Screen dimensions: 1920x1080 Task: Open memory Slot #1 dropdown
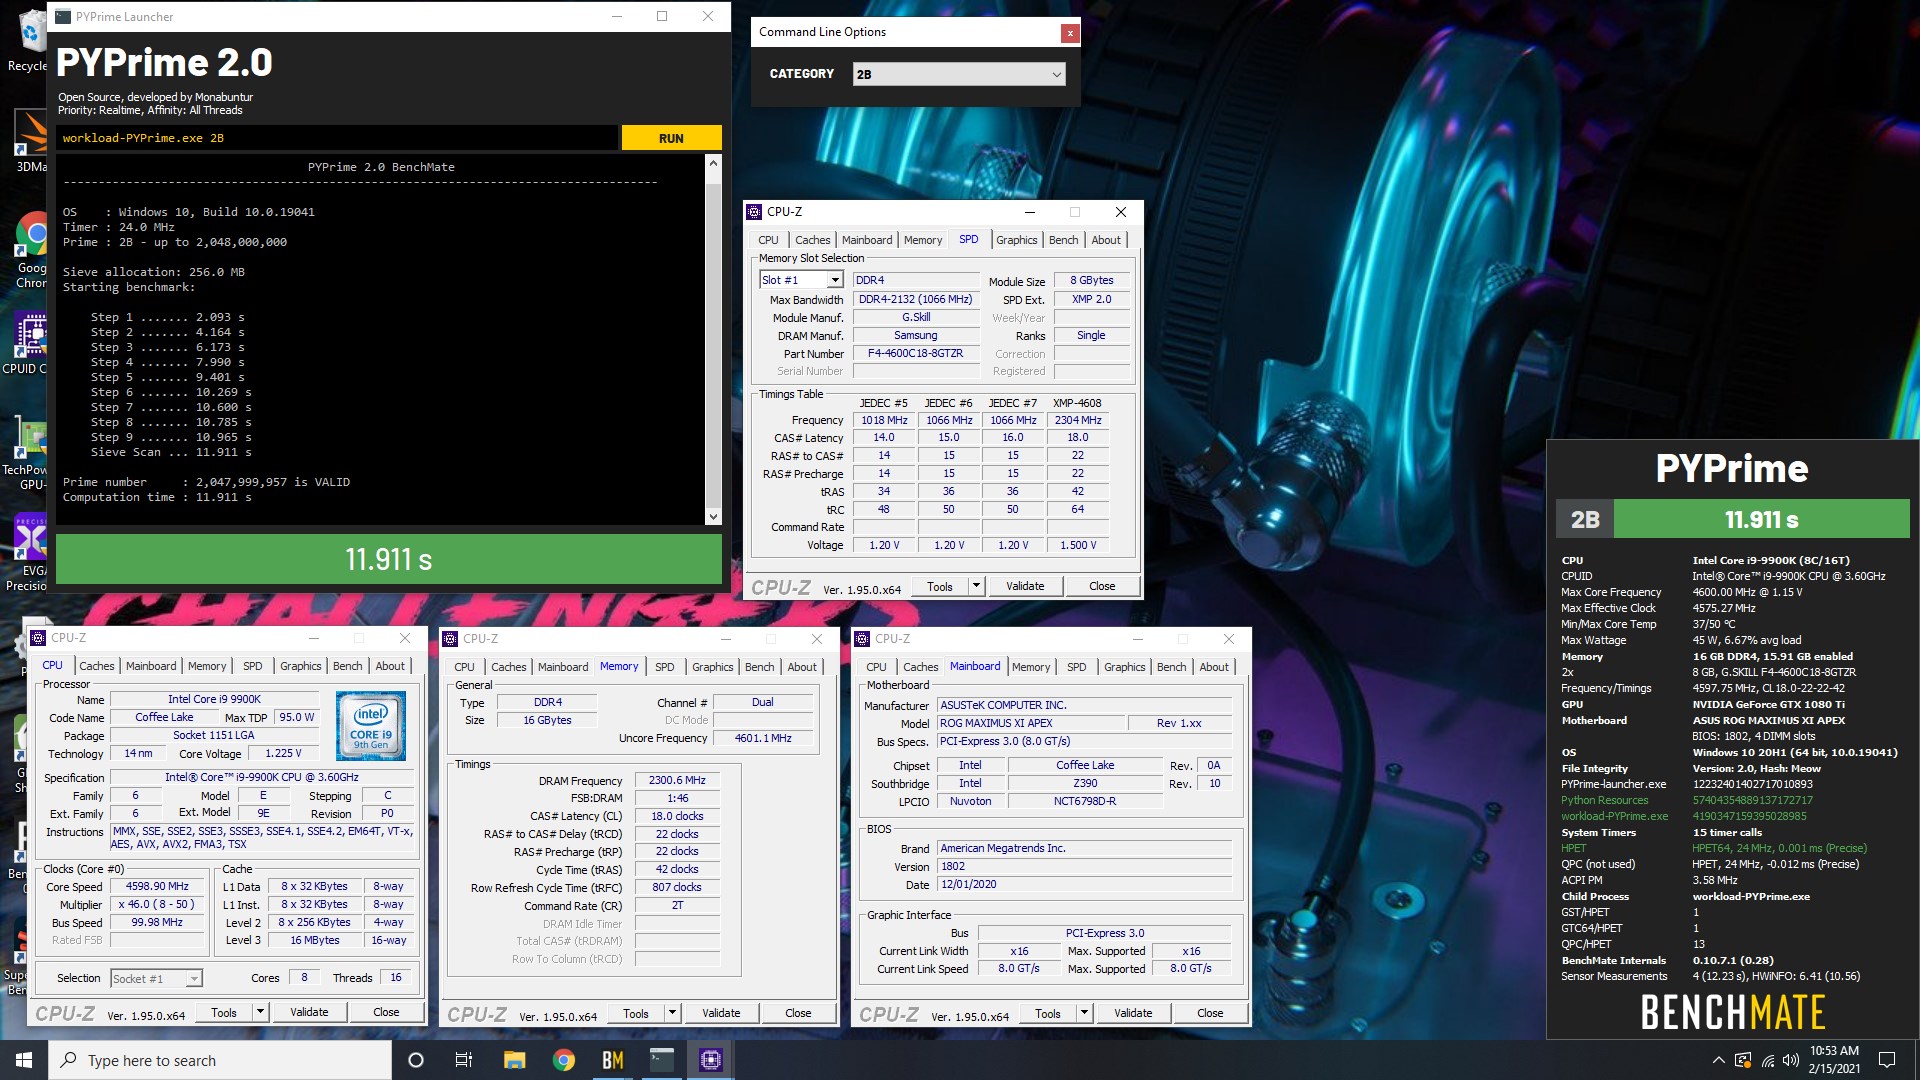802,280
